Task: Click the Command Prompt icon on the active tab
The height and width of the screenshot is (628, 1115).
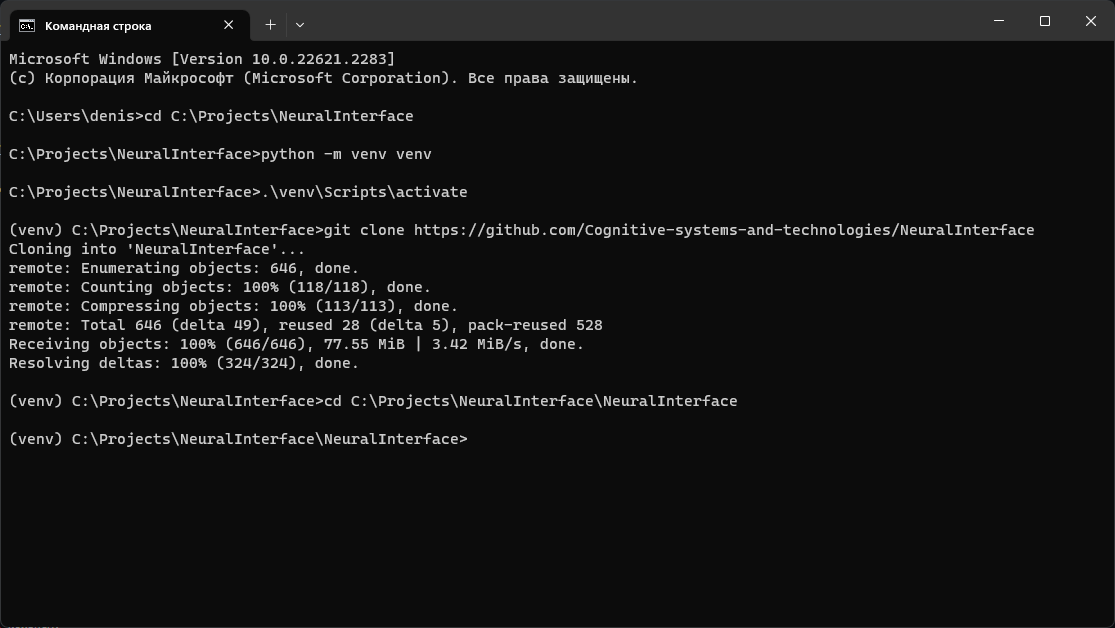Action: (x=25, y=25)
